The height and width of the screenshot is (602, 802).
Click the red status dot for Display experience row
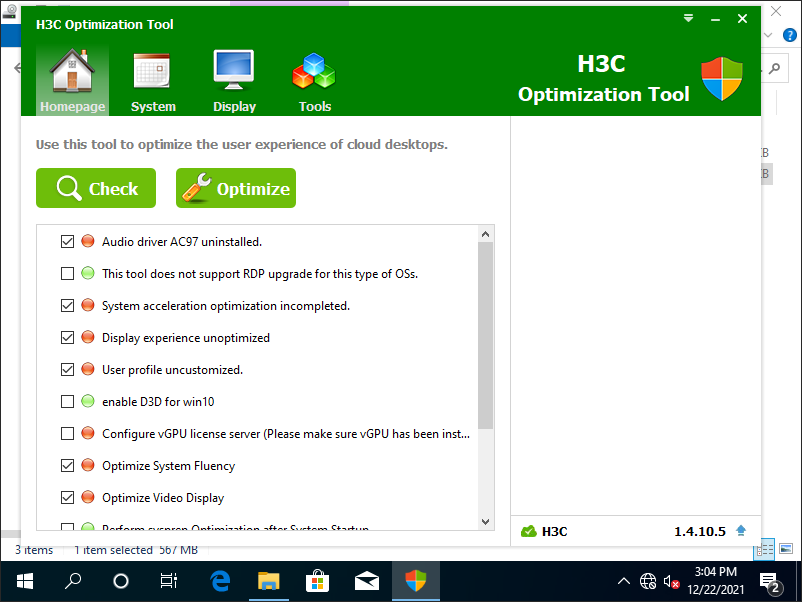tap(88, 337)
